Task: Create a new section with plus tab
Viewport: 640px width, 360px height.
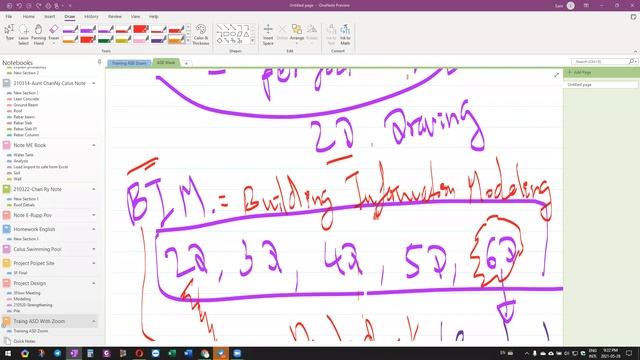Action: [186, 63]
